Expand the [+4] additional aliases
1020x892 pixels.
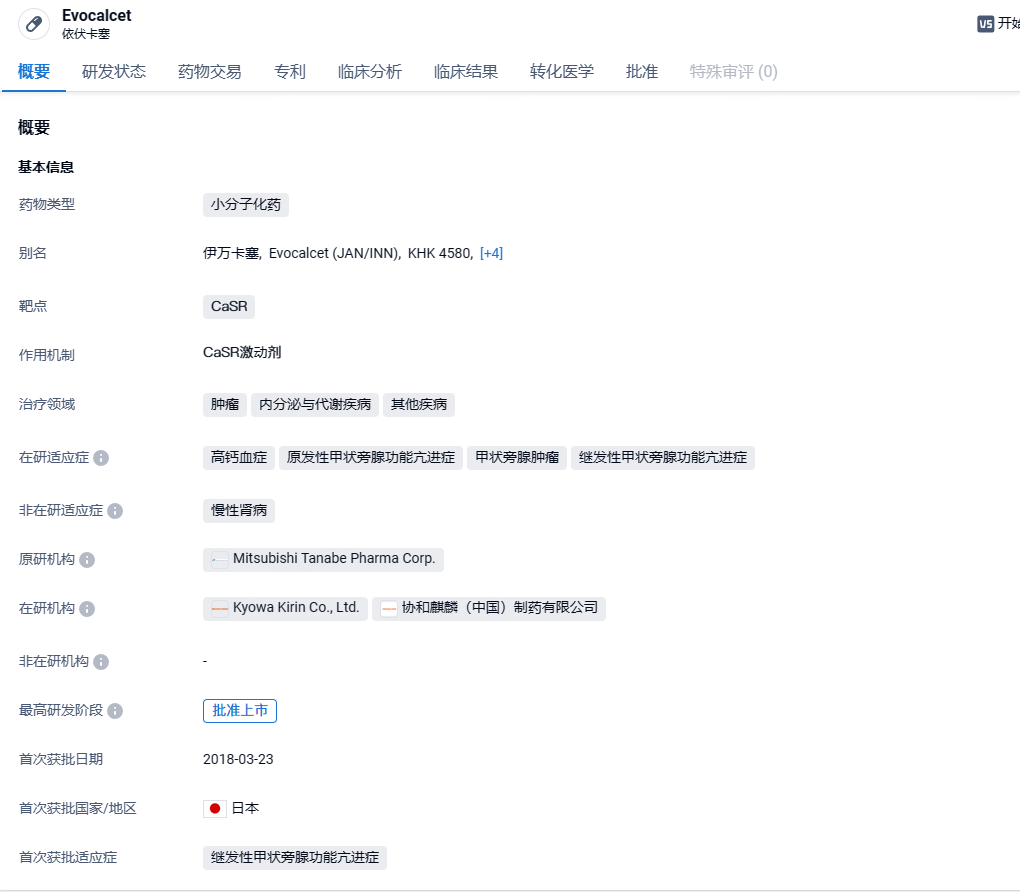[x=491, y=254]
